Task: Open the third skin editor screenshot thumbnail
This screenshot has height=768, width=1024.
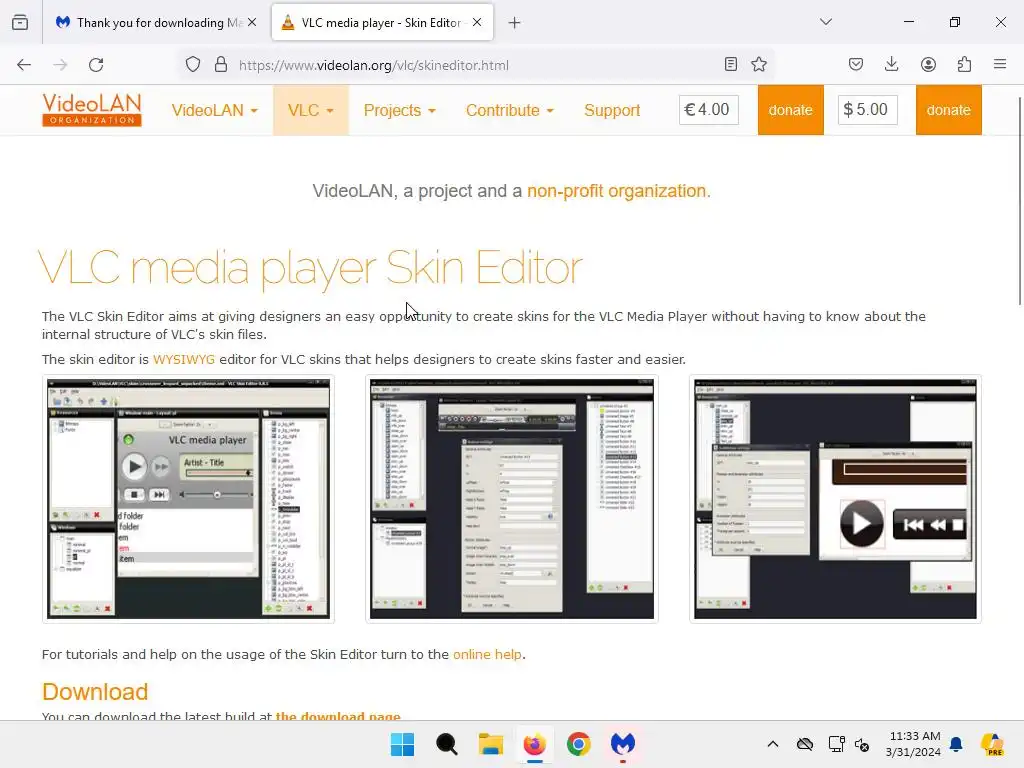Action: [835, 499]
